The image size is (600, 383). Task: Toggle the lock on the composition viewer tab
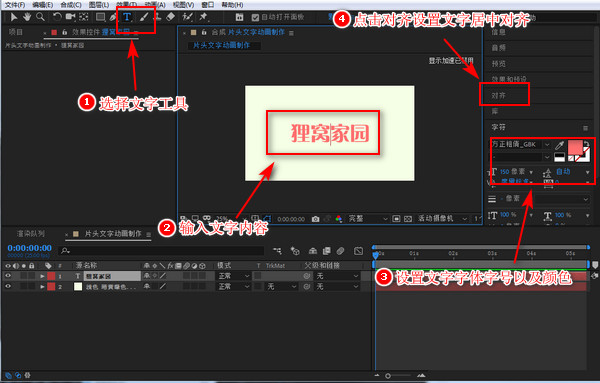pyautogui.click(x=204, y=33)
